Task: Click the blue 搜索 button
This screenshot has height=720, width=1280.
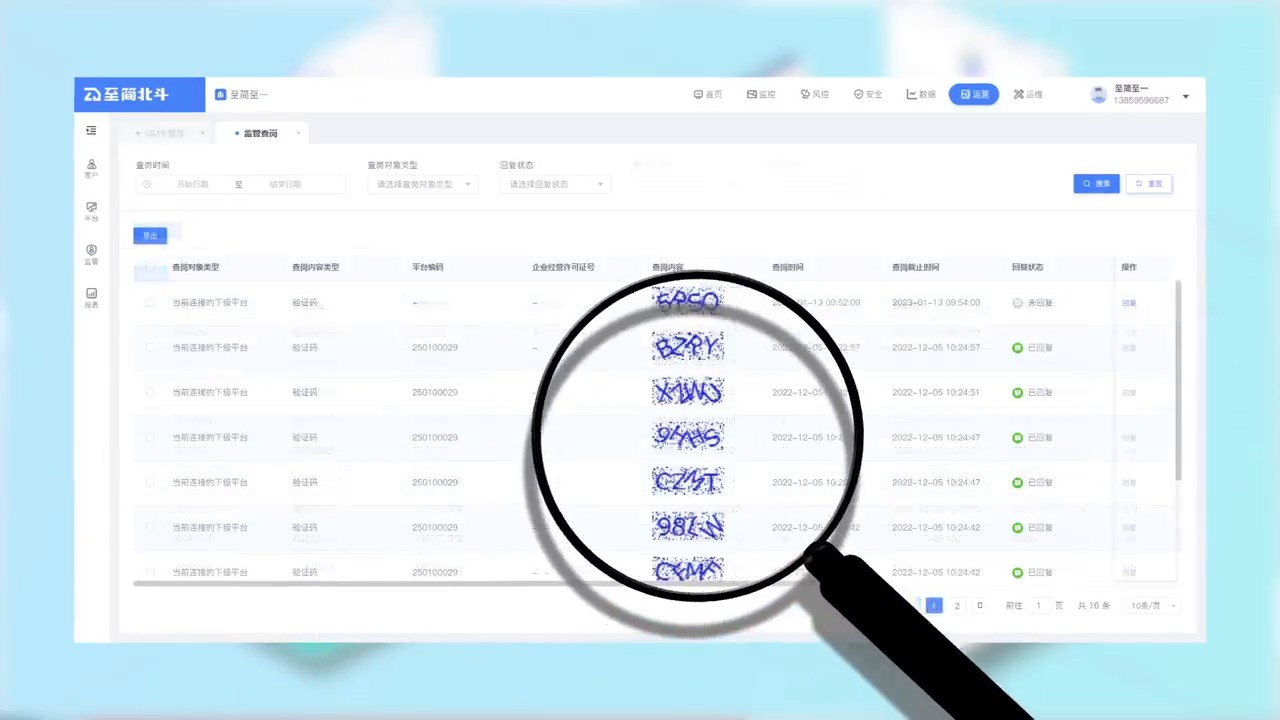Action: click(x=1096, y=184)
